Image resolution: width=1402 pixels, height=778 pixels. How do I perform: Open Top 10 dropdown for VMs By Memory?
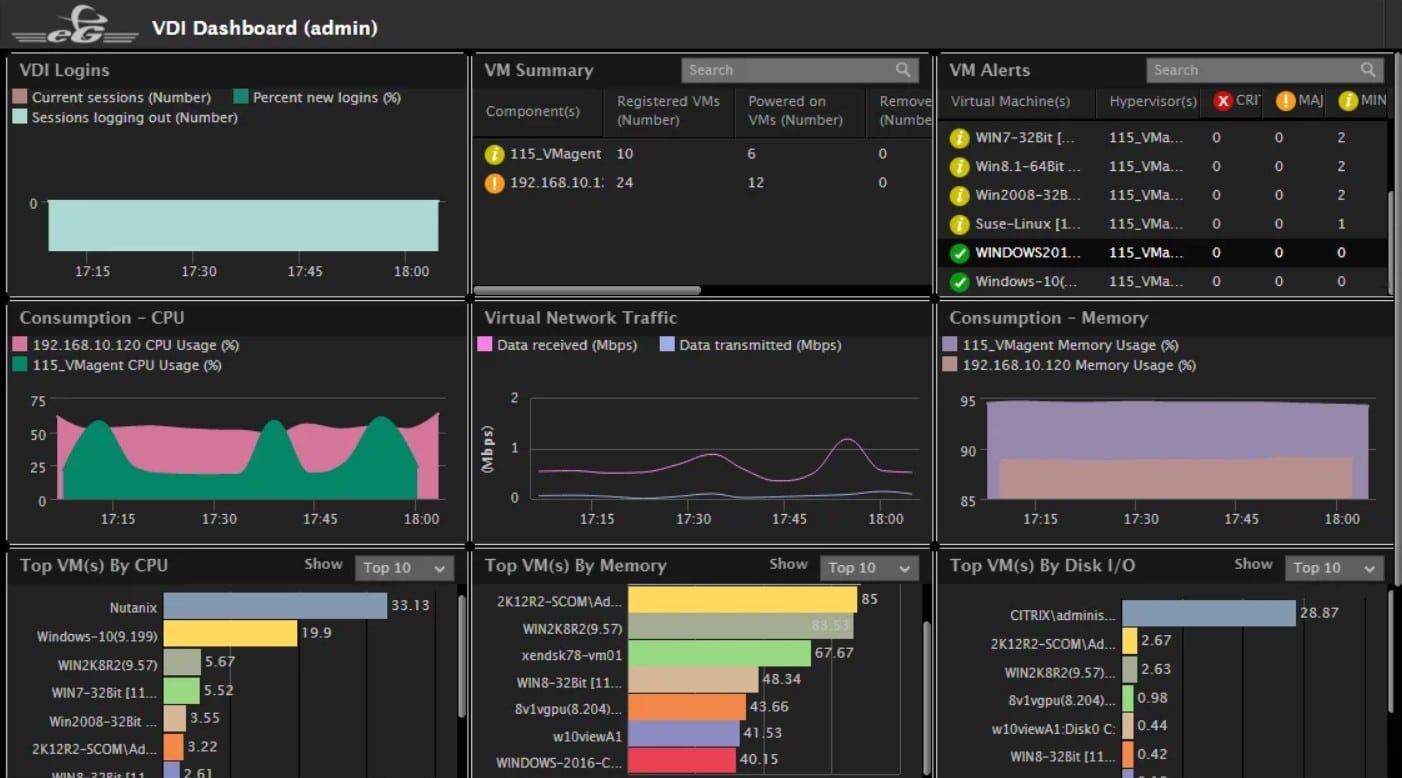click(x=869, y=567)
